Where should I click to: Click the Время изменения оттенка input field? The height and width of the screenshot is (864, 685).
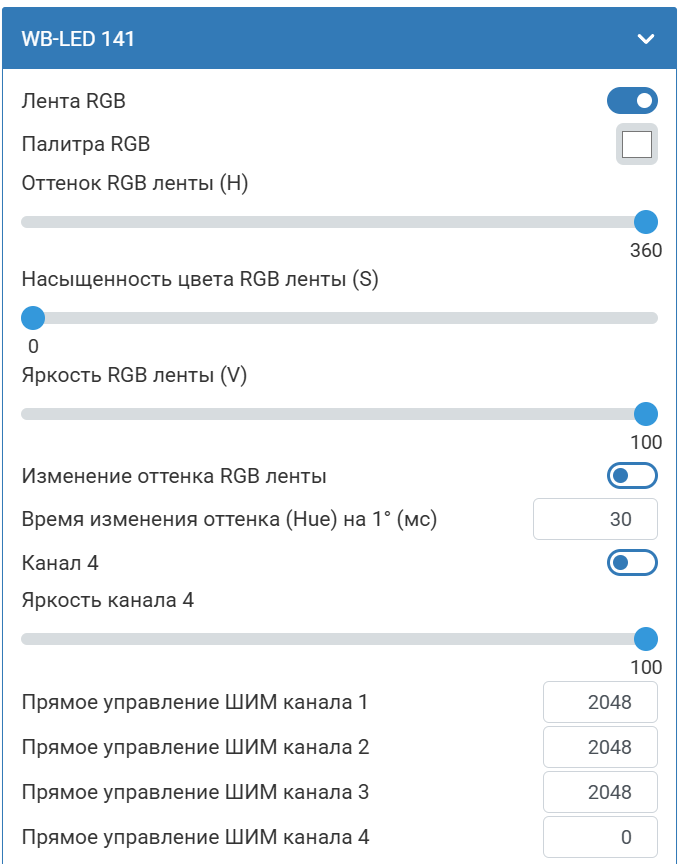pos(596,520)
